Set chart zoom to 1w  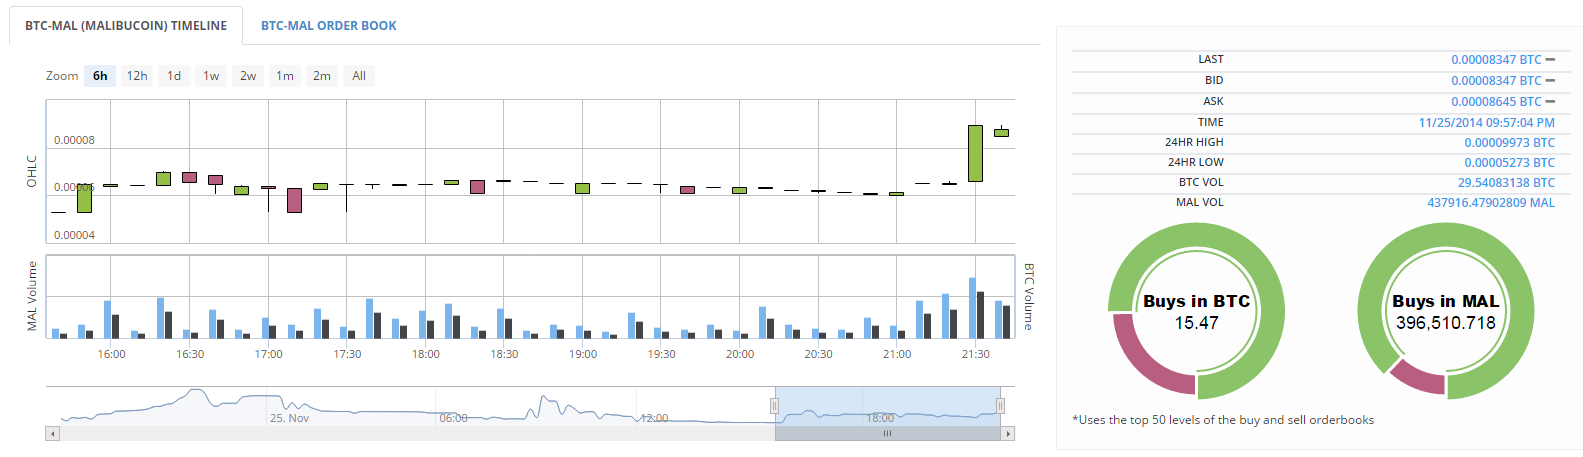click(x=211, y=76)
